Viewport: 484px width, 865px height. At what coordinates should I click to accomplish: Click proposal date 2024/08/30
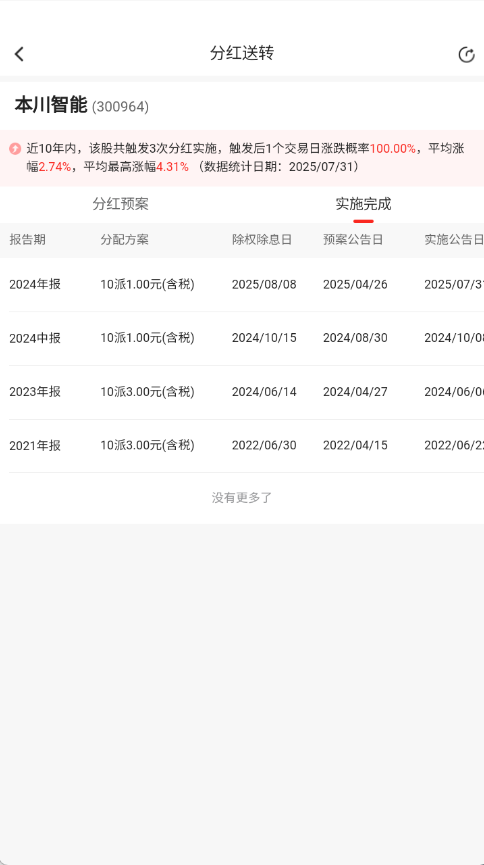(x=355, y=338)
